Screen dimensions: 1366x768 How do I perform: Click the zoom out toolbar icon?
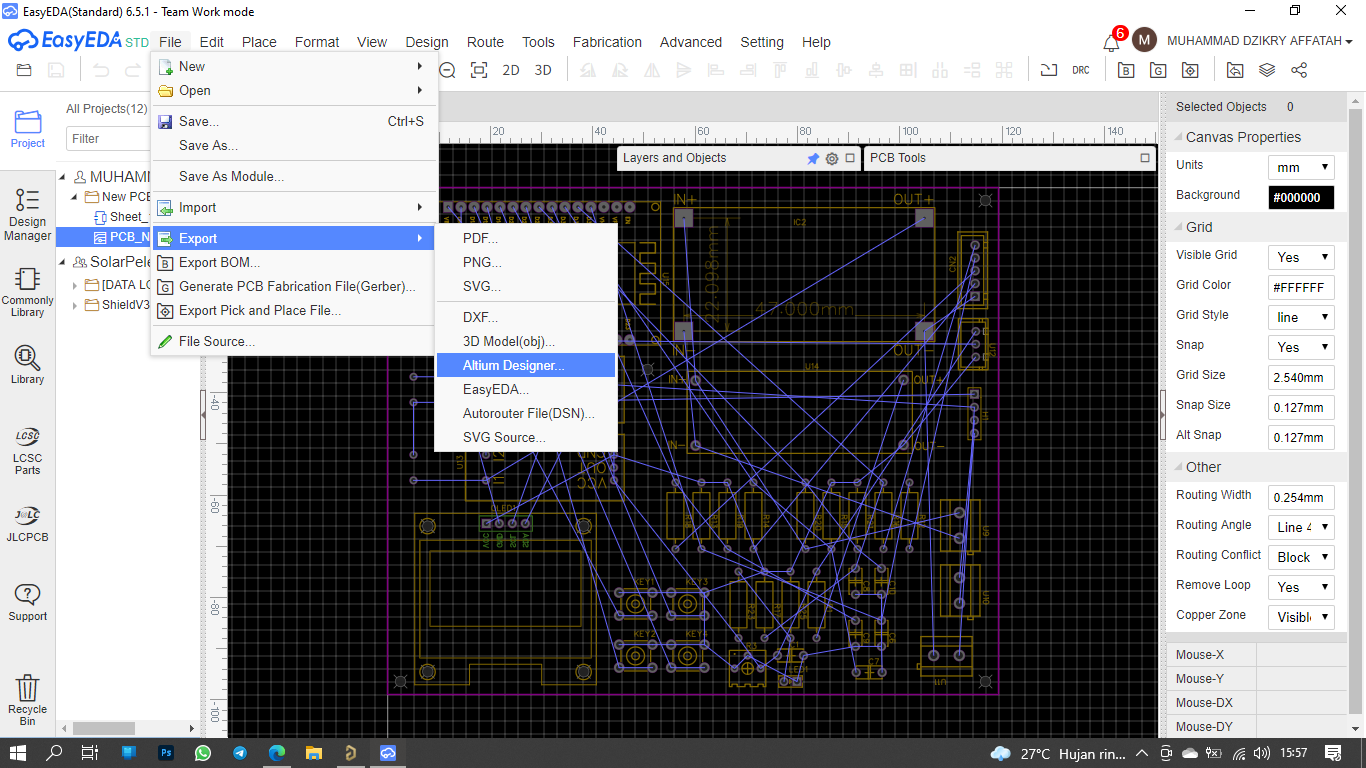click(x=447, y=70)
